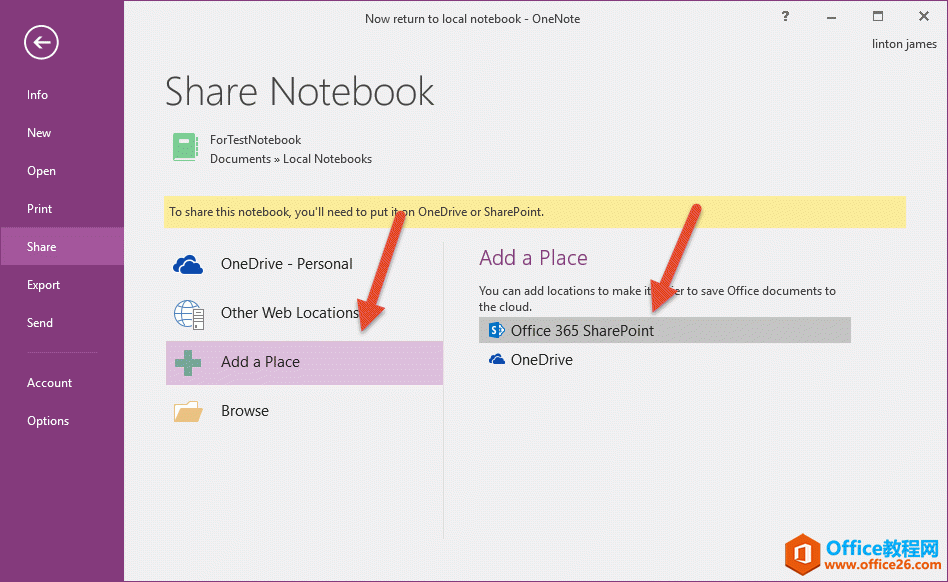Click the OneDrive cloud icon beside Personal
This screenshot has width=948, height=582.
click(188, 265)
